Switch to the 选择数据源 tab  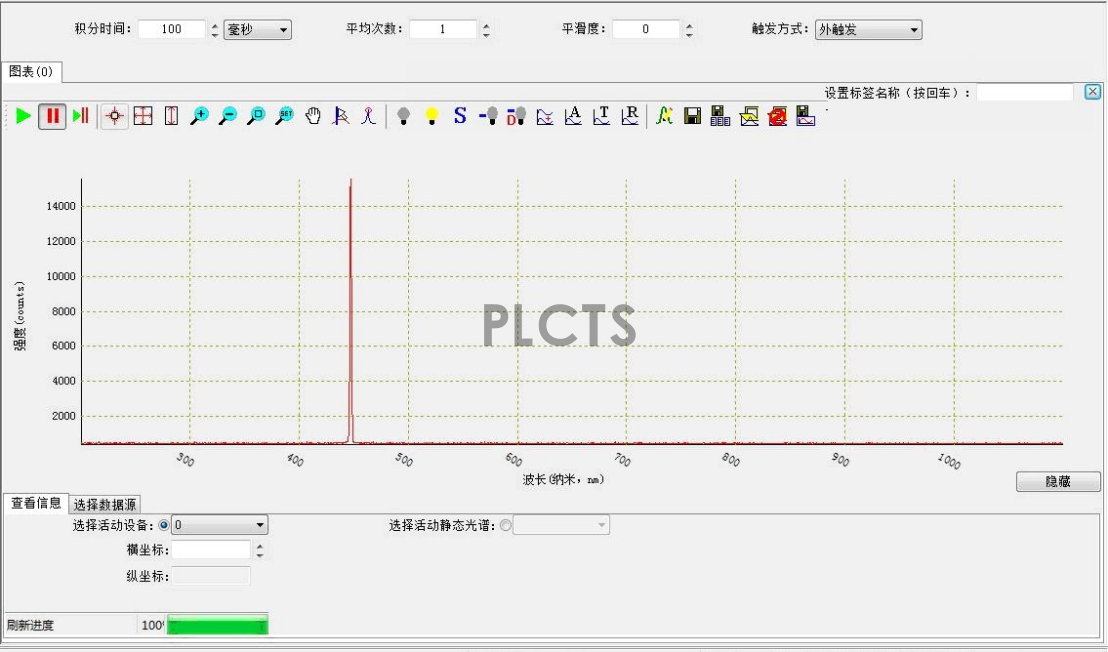pos(105,504)
